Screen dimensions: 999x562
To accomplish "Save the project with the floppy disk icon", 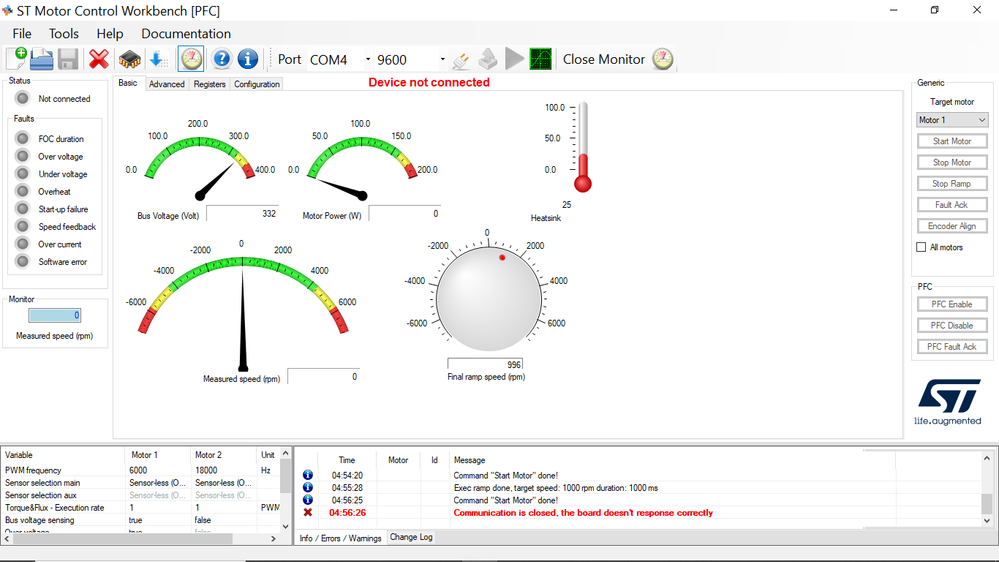I will (68, 59).
